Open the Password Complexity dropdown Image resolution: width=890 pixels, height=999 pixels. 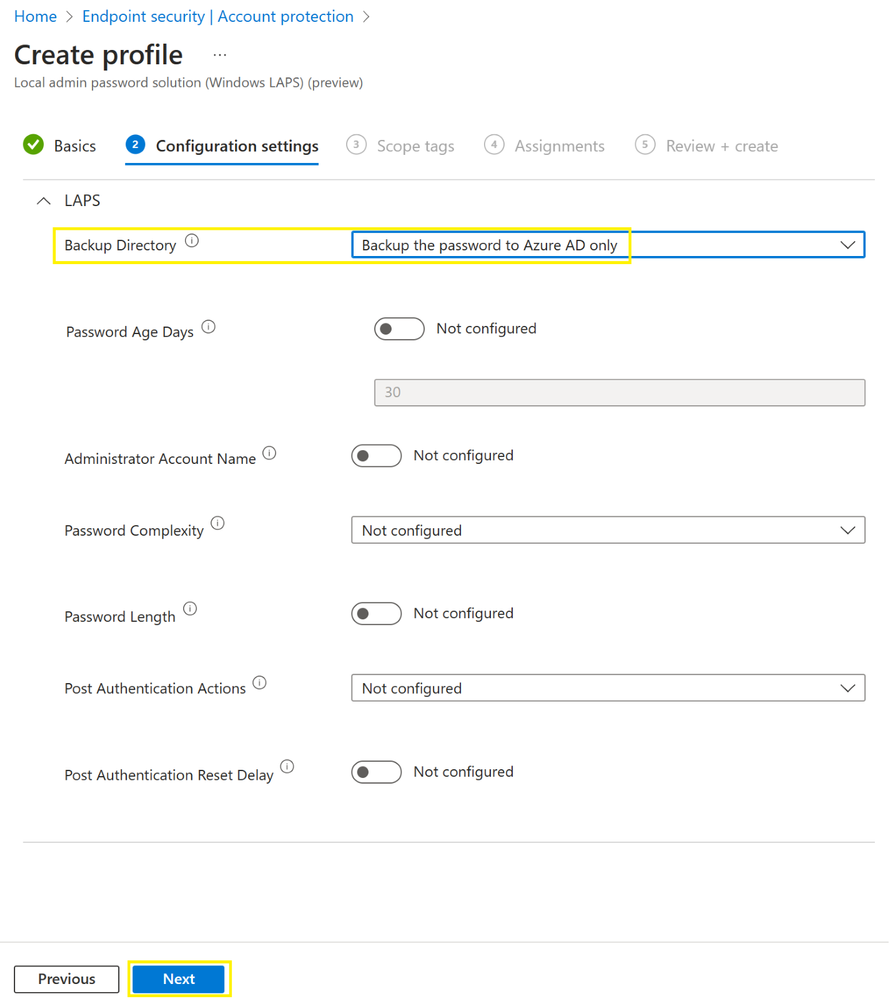tap(607, 530)
